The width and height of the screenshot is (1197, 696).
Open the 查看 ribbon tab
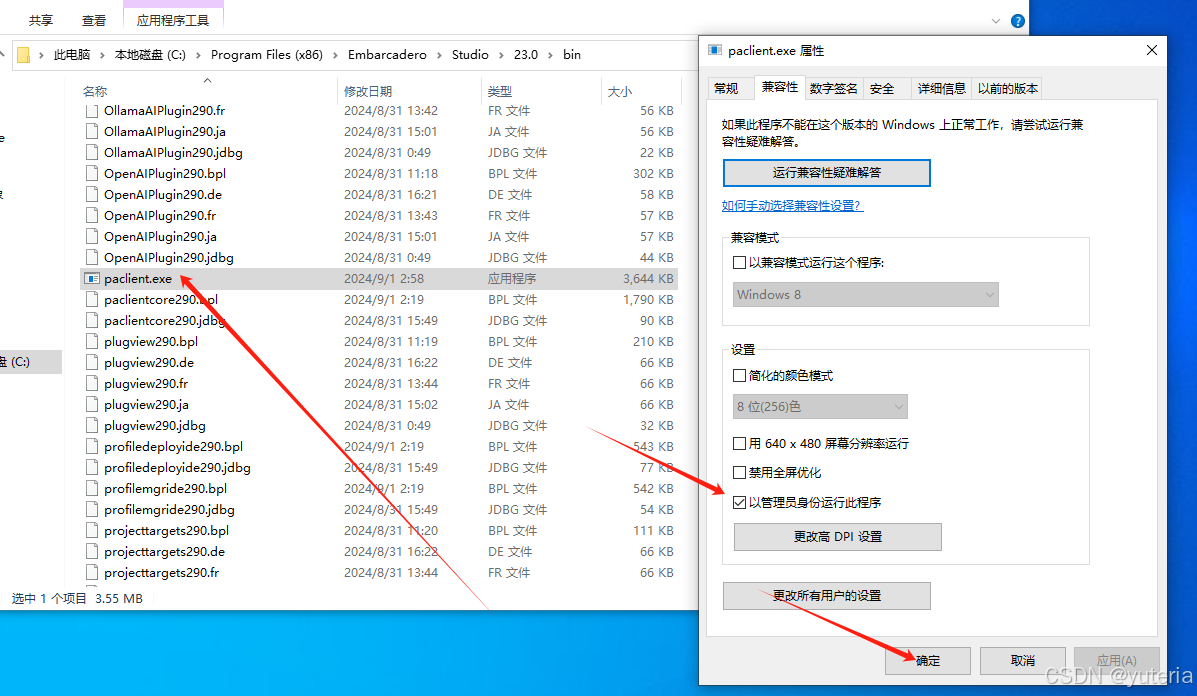[94, 21]
